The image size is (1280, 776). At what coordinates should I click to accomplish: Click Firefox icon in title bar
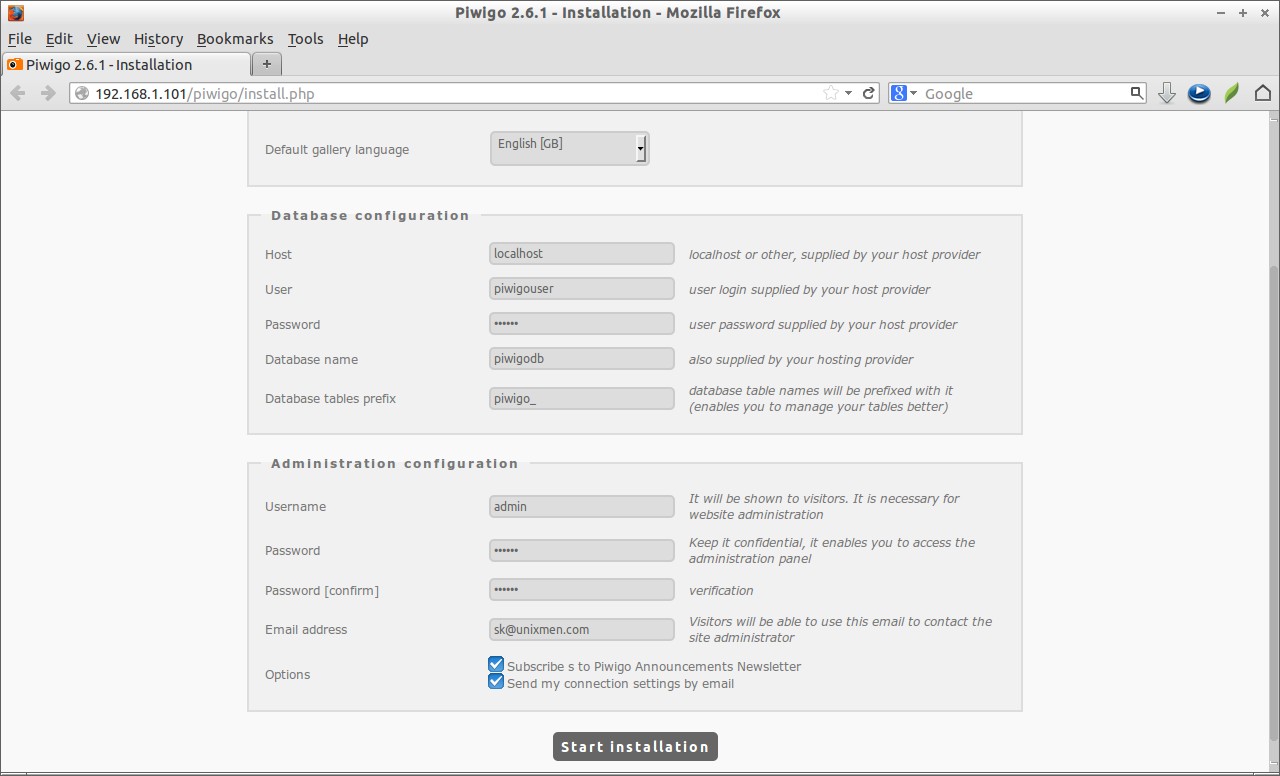coord(15,13)
